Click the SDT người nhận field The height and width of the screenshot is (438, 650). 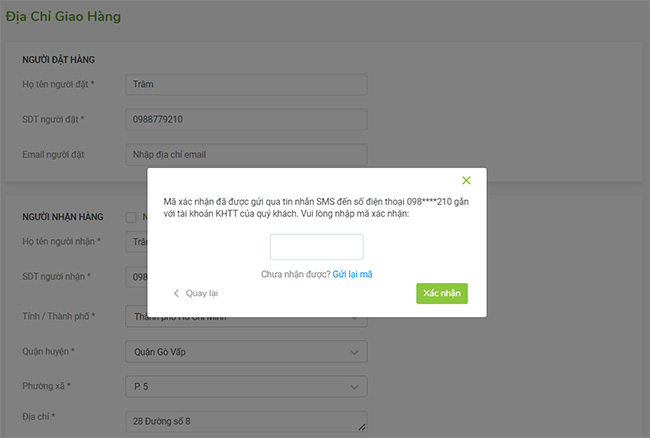[135, 277]
